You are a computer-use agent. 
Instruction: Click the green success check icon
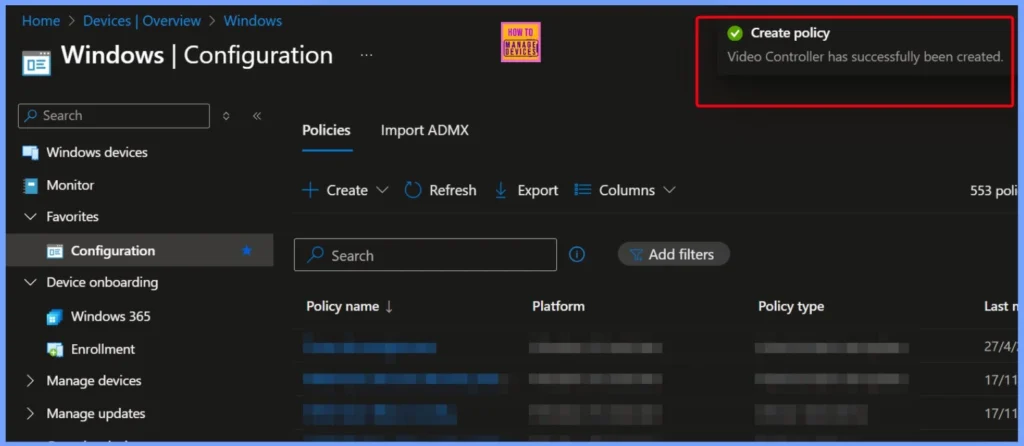[x=735, y=33]
